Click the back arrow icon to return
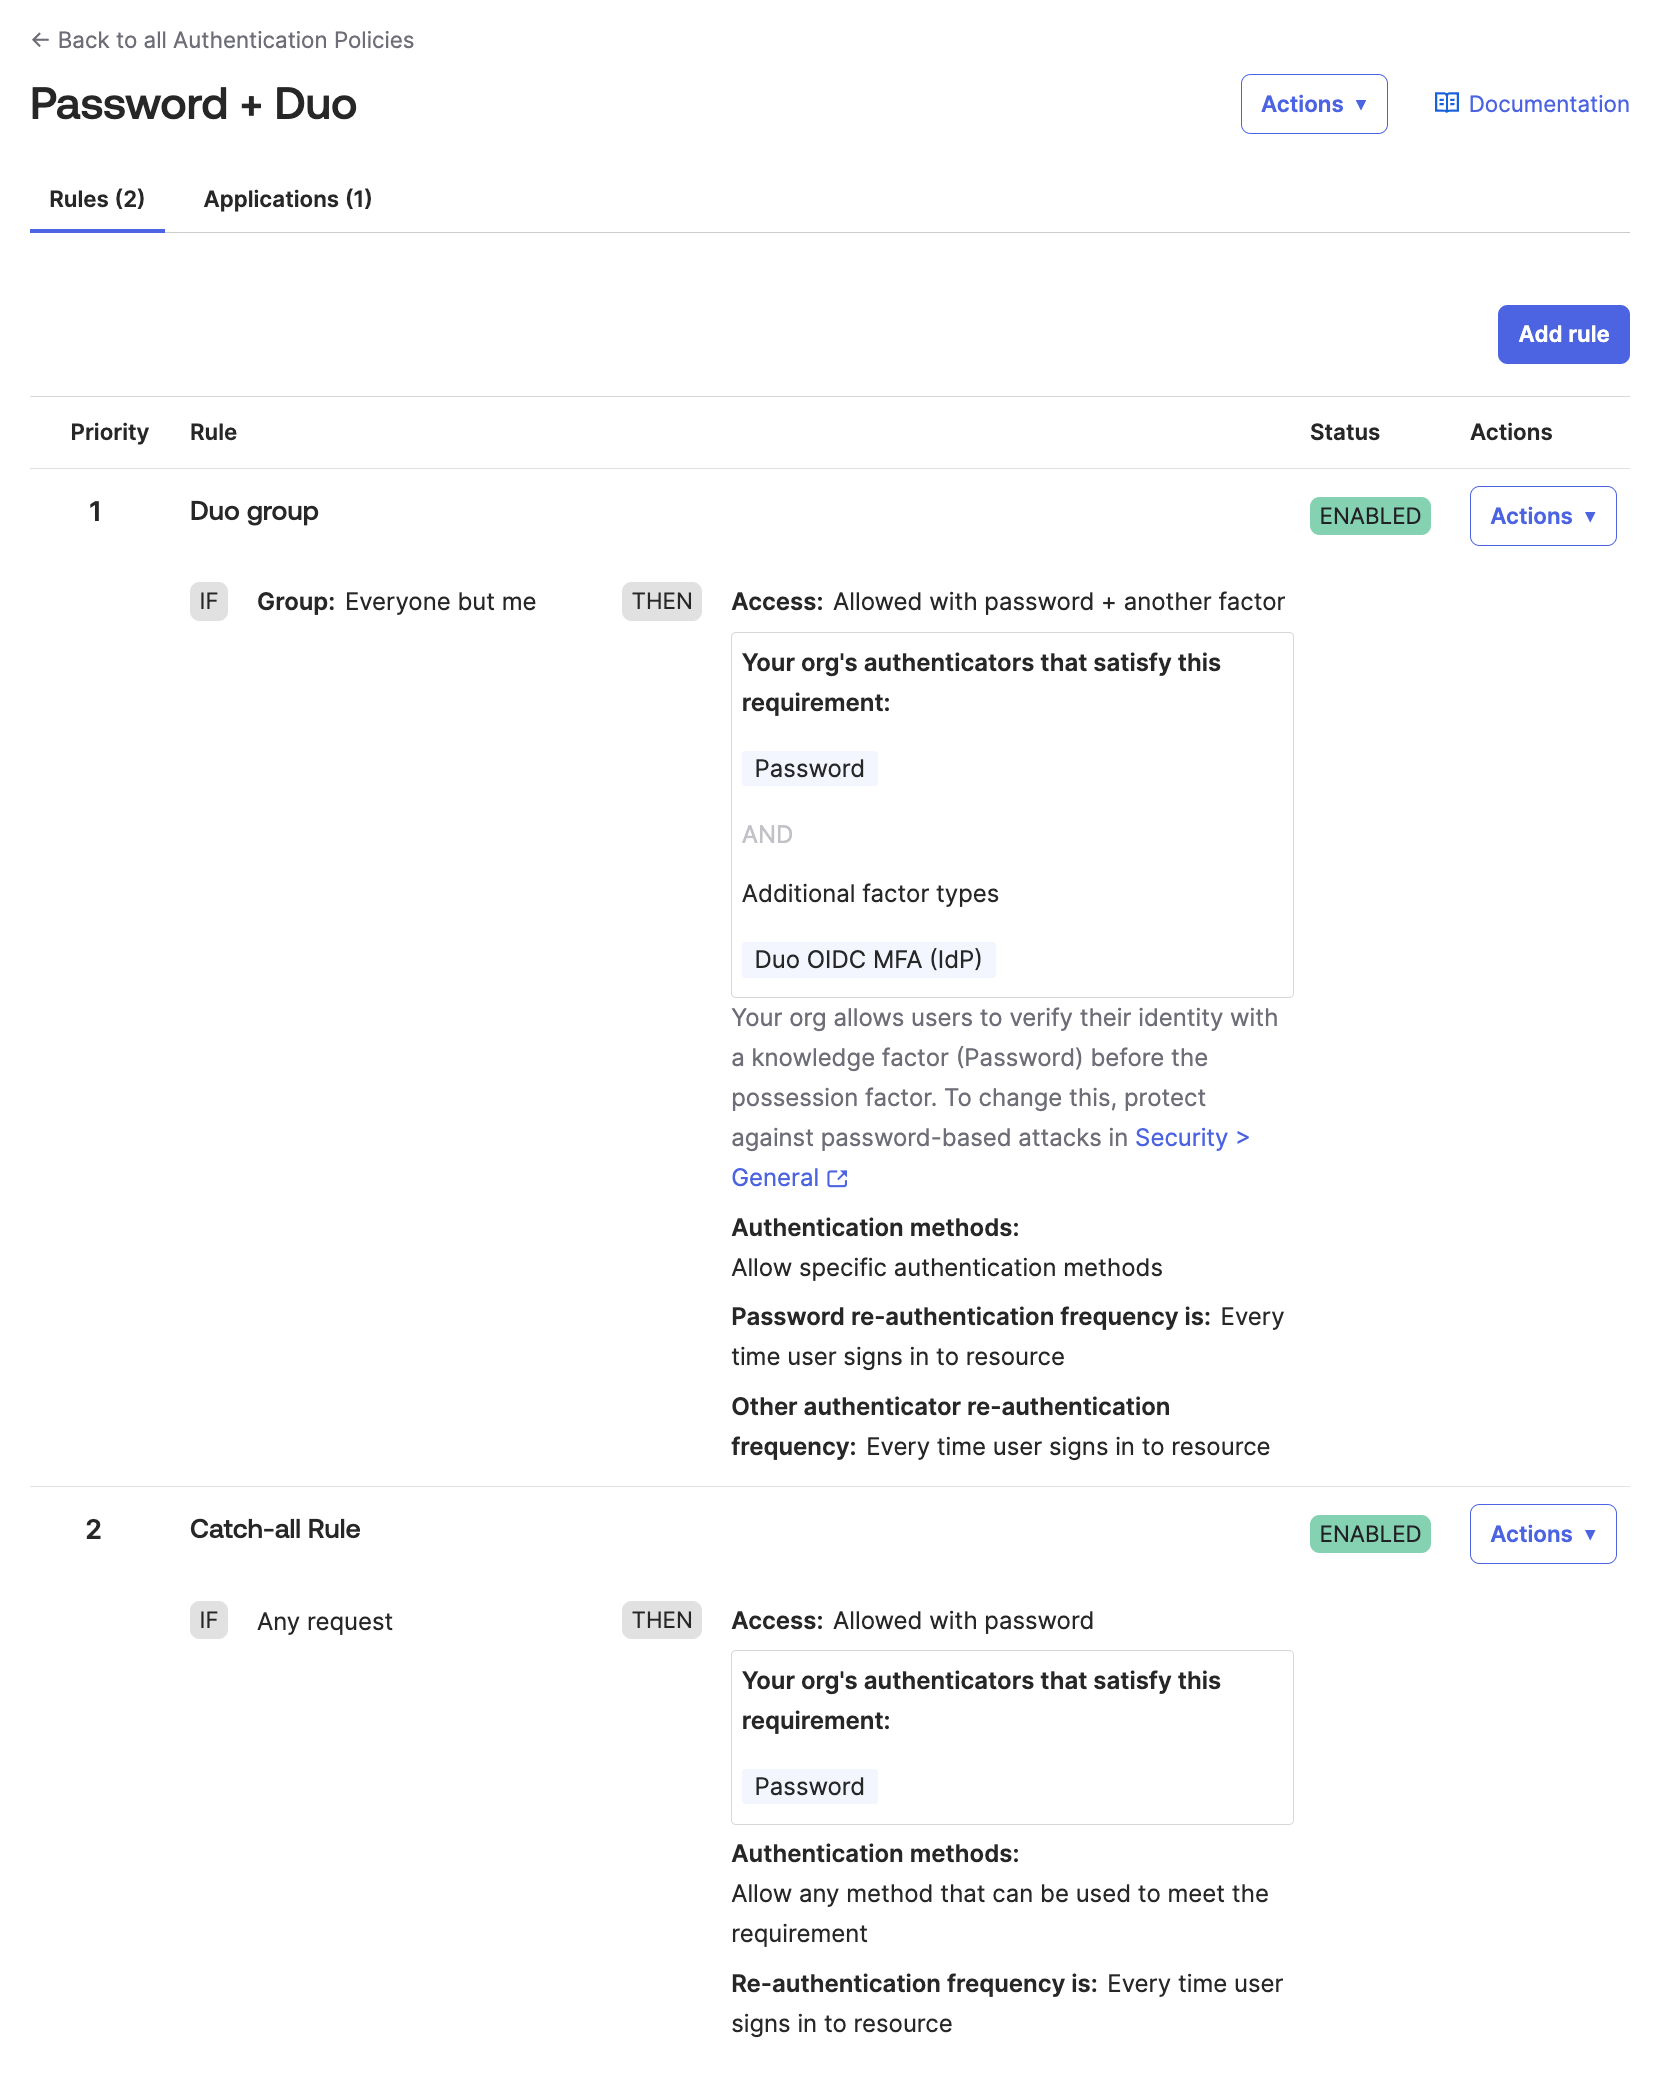Image resolution: width=1661 pixels, height=2083 pixels. pos(39,40)
